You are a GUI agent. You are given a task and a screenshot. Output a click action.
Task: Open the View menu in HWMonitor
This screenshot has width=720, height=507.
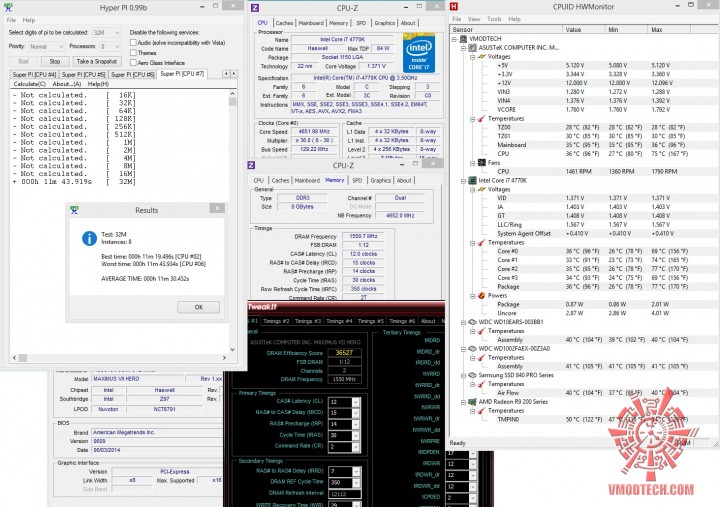[474, 19]
